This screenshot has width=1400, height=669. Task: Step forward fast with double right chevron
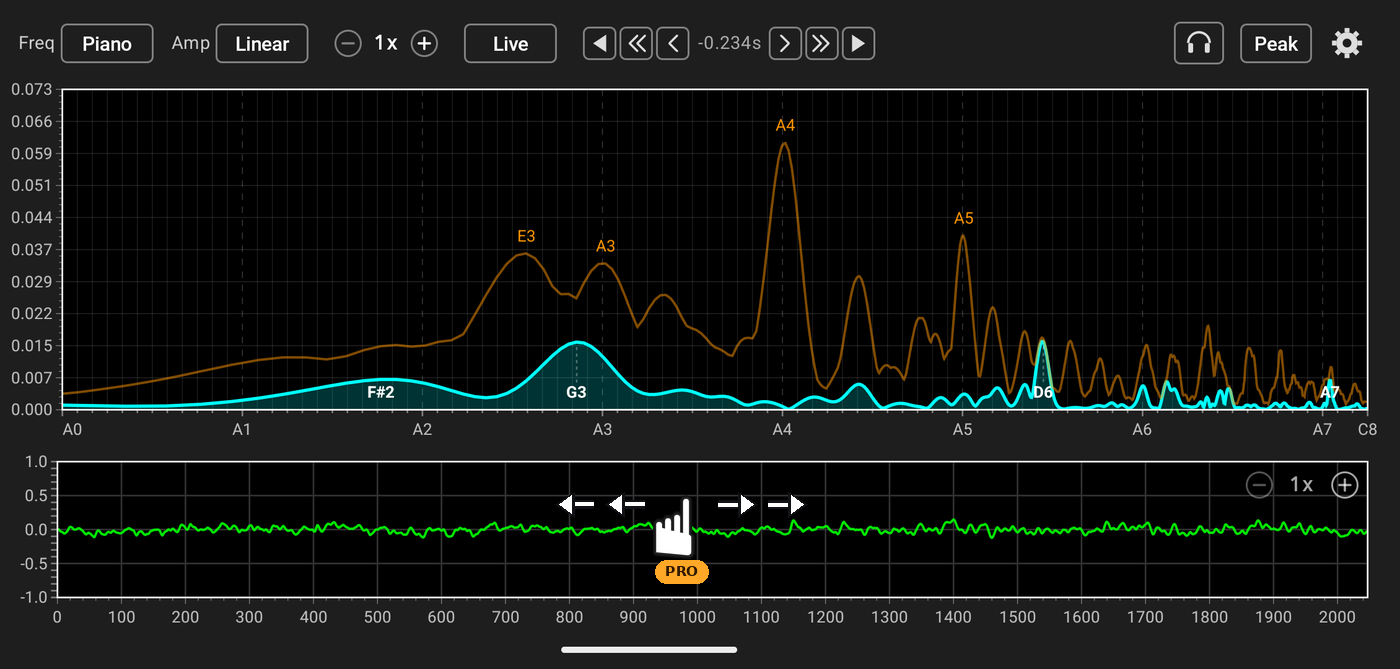[x=822, y=44]
